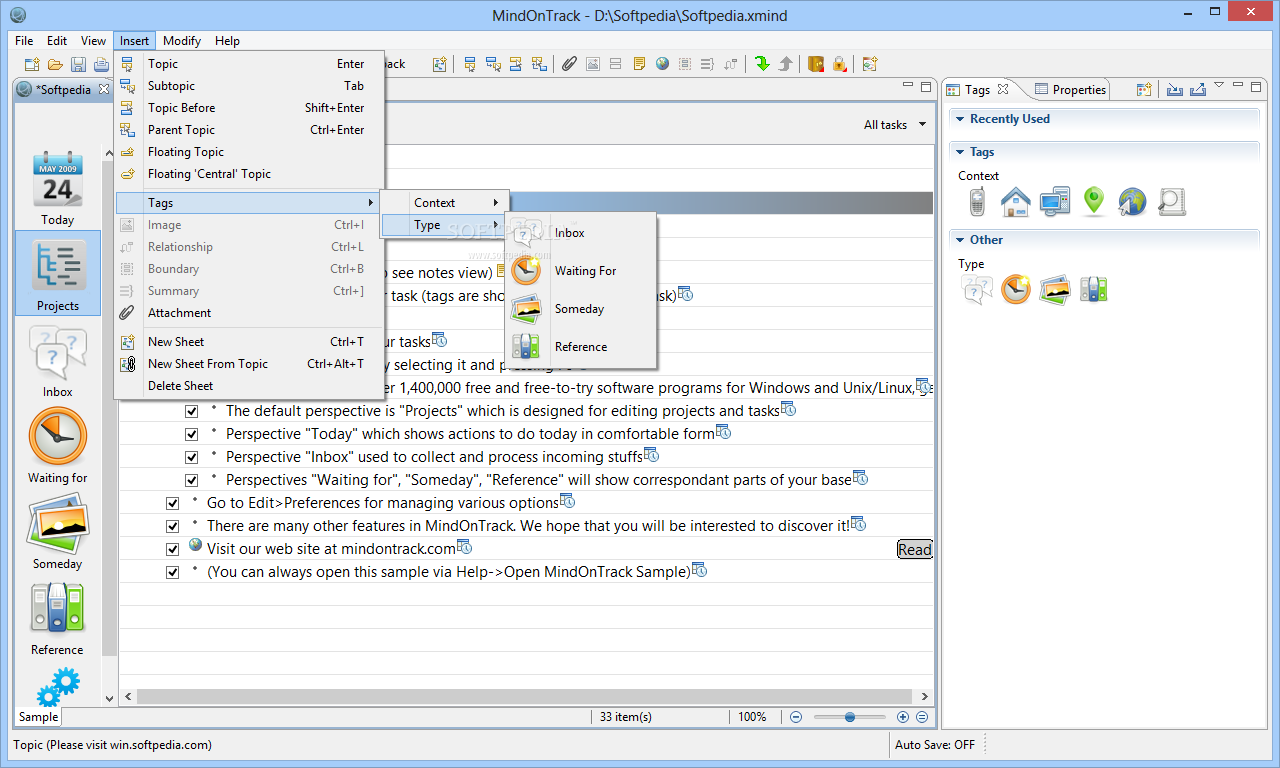
Task: Apply the computer context tag icon
Action: pyautogui.click(x=1055, y=202)
